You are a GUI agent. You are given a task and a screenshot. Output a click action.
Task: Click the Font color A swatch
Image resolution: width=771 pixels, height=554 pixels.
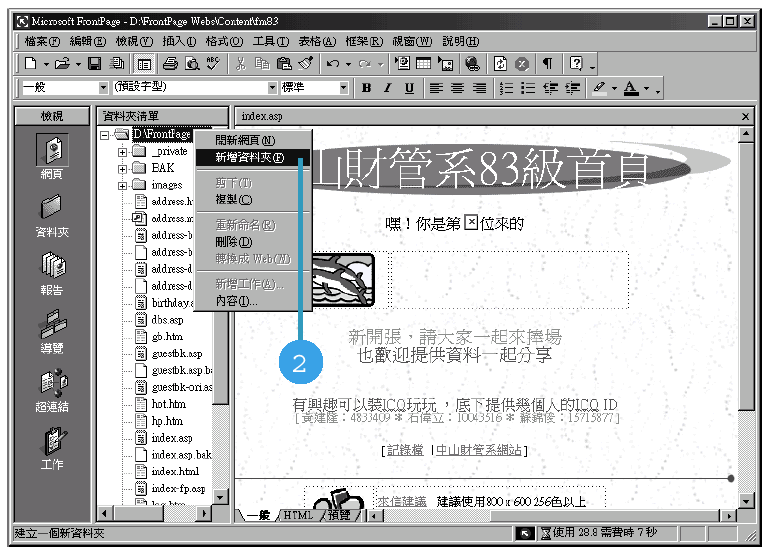(x=631, y=88)
